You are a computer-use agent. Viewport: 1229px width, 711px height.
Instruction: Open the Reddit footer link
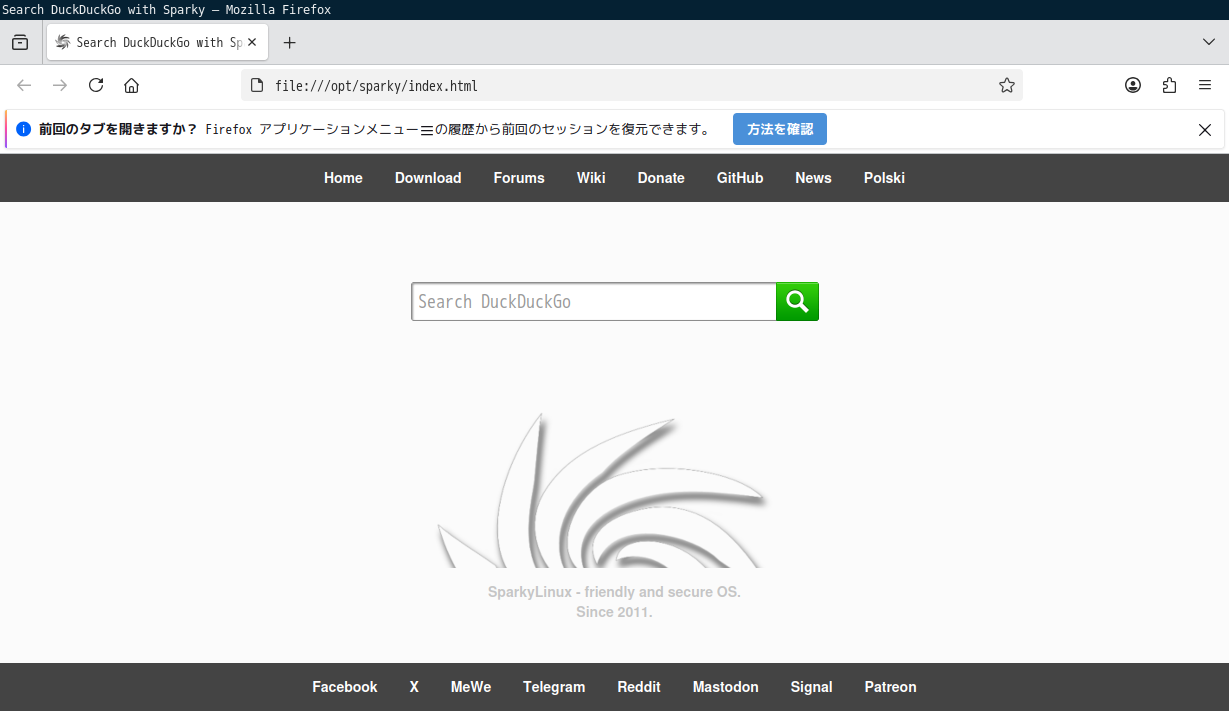639,687
